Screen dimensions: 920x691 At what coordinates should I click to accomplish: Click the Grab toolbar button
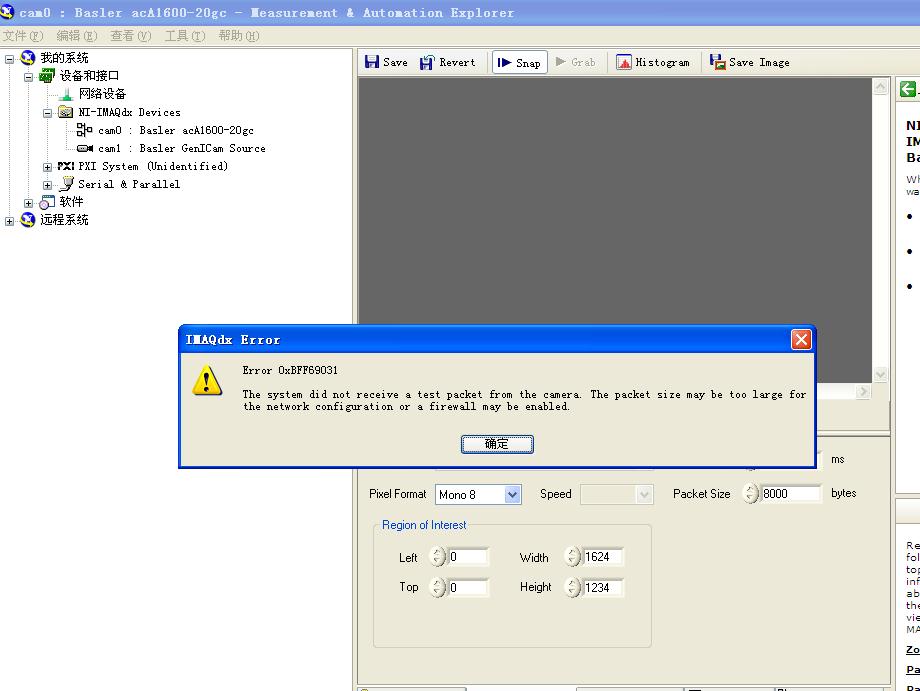pos(575,62)
